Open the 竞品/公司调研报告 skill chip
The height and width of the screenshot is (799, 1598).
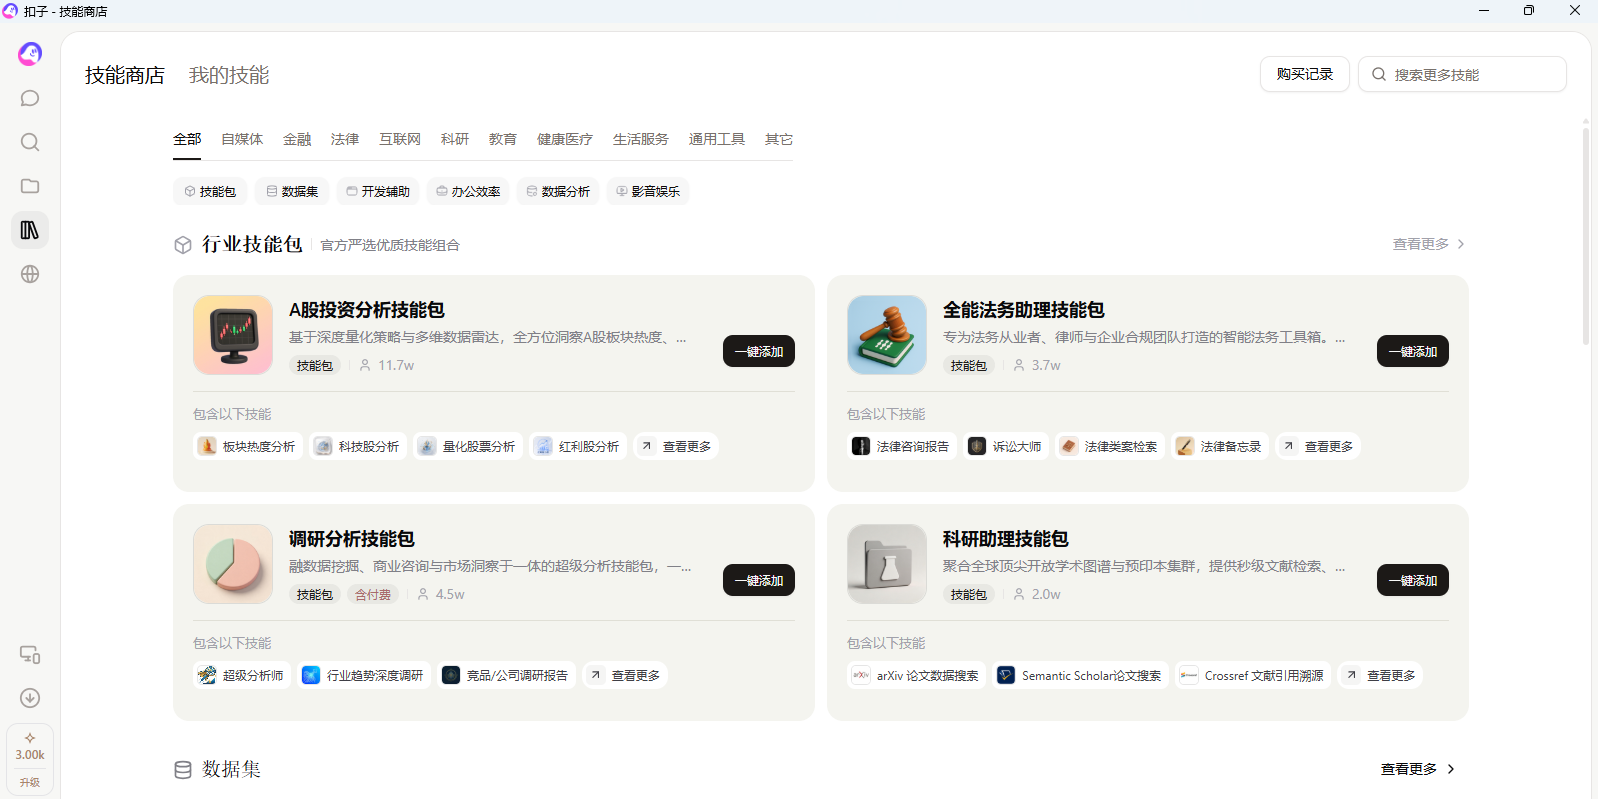click(x=507, y=675)
